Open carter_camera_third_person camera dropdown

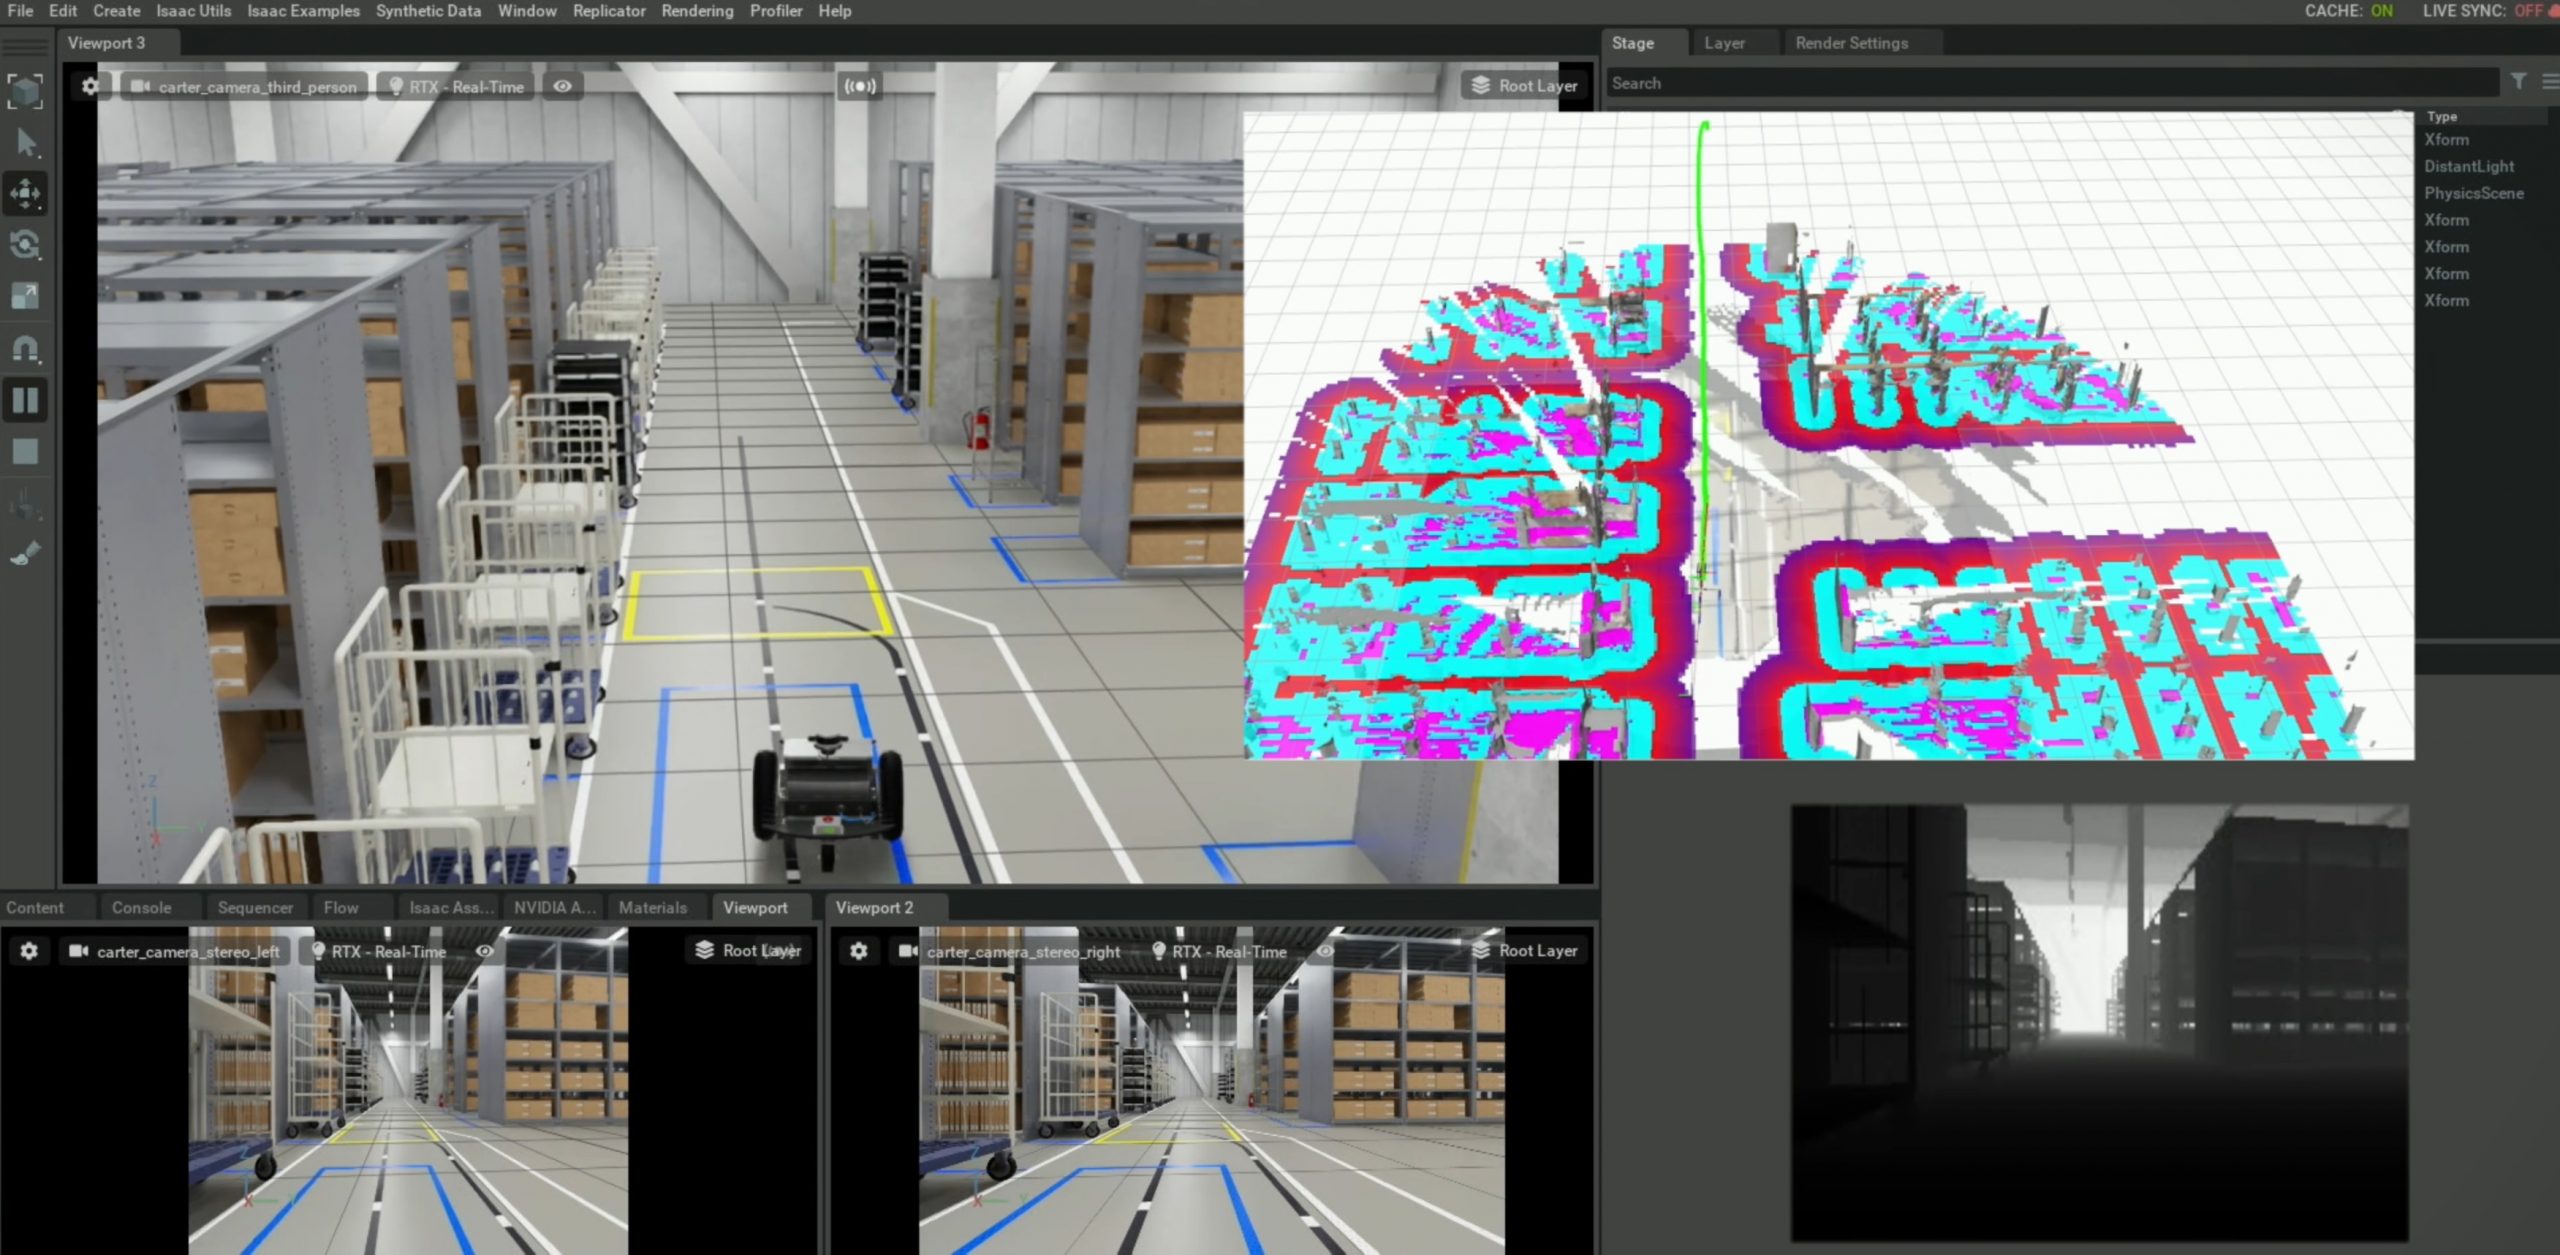[245, 87]
